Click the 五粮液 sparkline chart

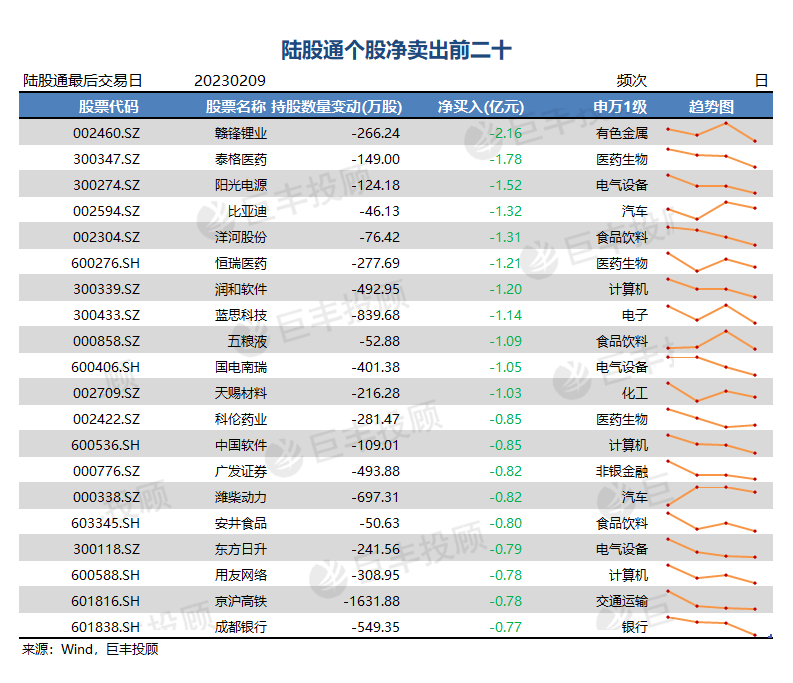tap(711, 340)
